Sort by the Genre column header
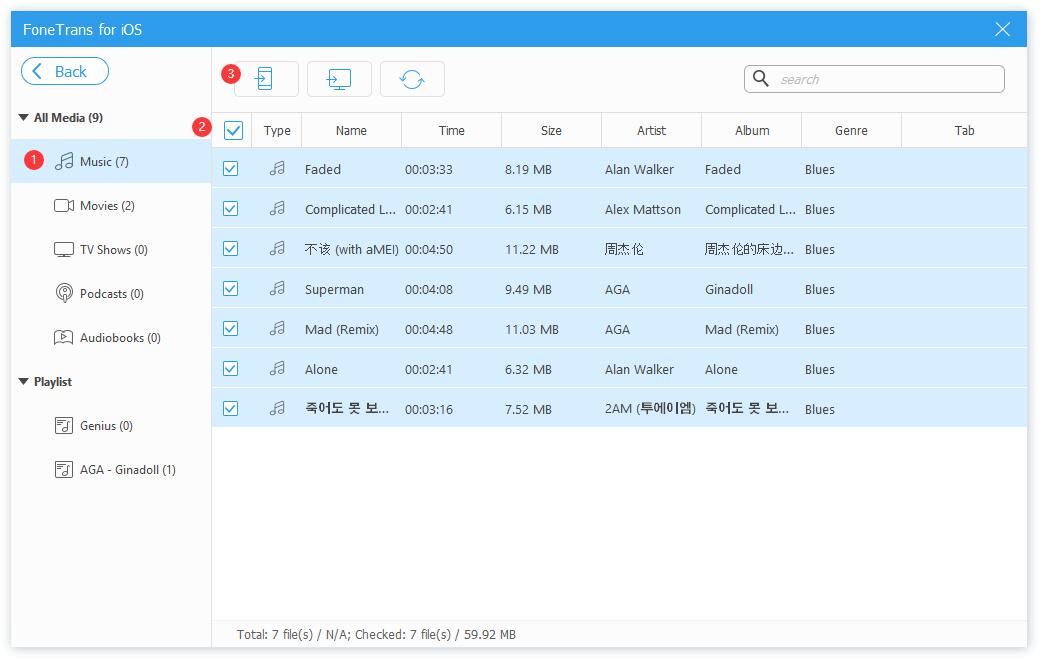 [x=851, y=131]
